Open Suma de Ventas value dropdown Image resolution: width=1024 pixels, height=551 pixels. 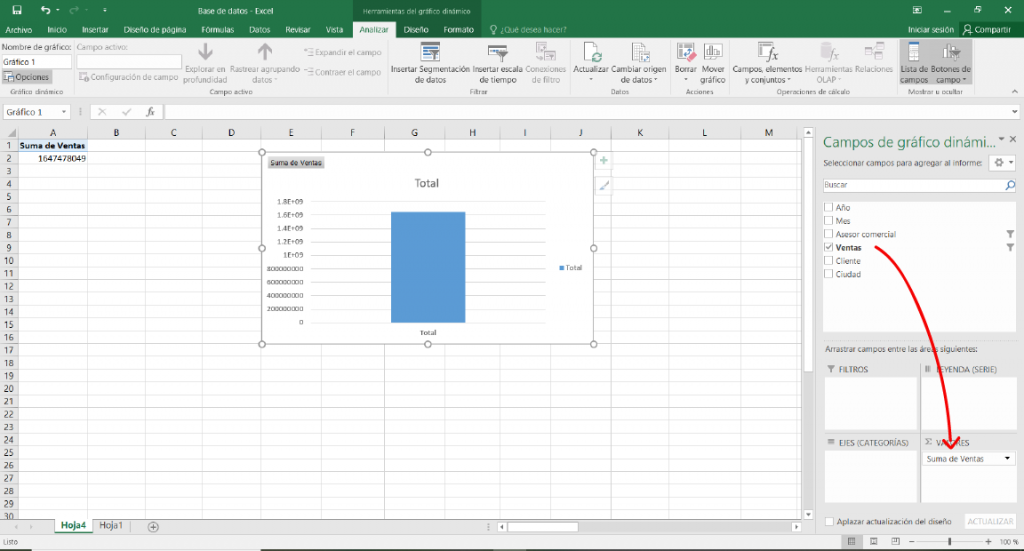tap(1007, 459)
